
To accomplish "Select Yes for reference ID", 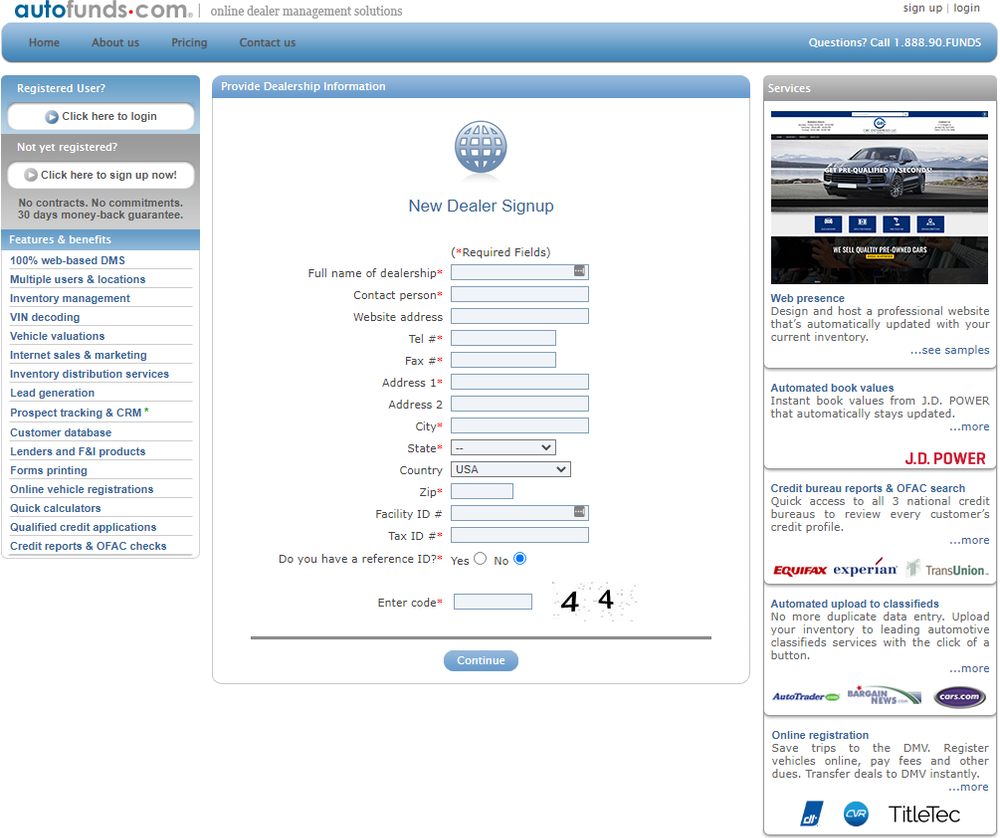I will (480, 559).
